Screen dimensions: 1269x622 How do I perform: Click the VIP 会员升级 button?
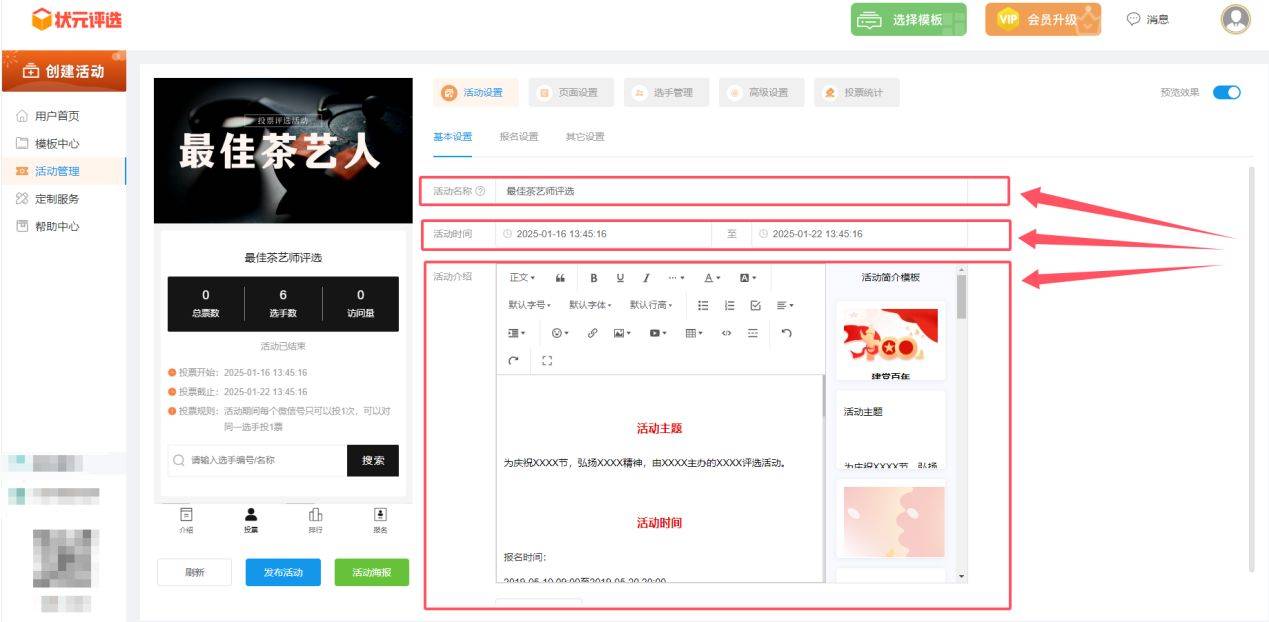pyautogui.click(x=1043, y=19)
